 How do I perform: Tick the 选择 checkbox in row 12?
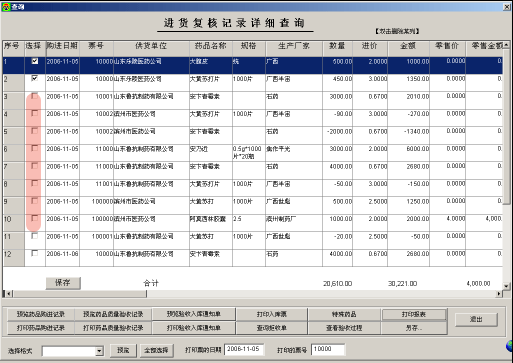35,253
